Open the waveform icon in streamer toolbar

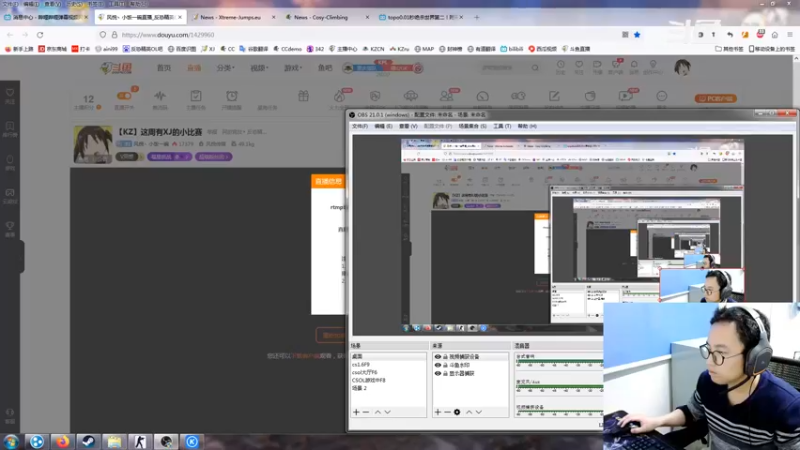tap(160, 98)
